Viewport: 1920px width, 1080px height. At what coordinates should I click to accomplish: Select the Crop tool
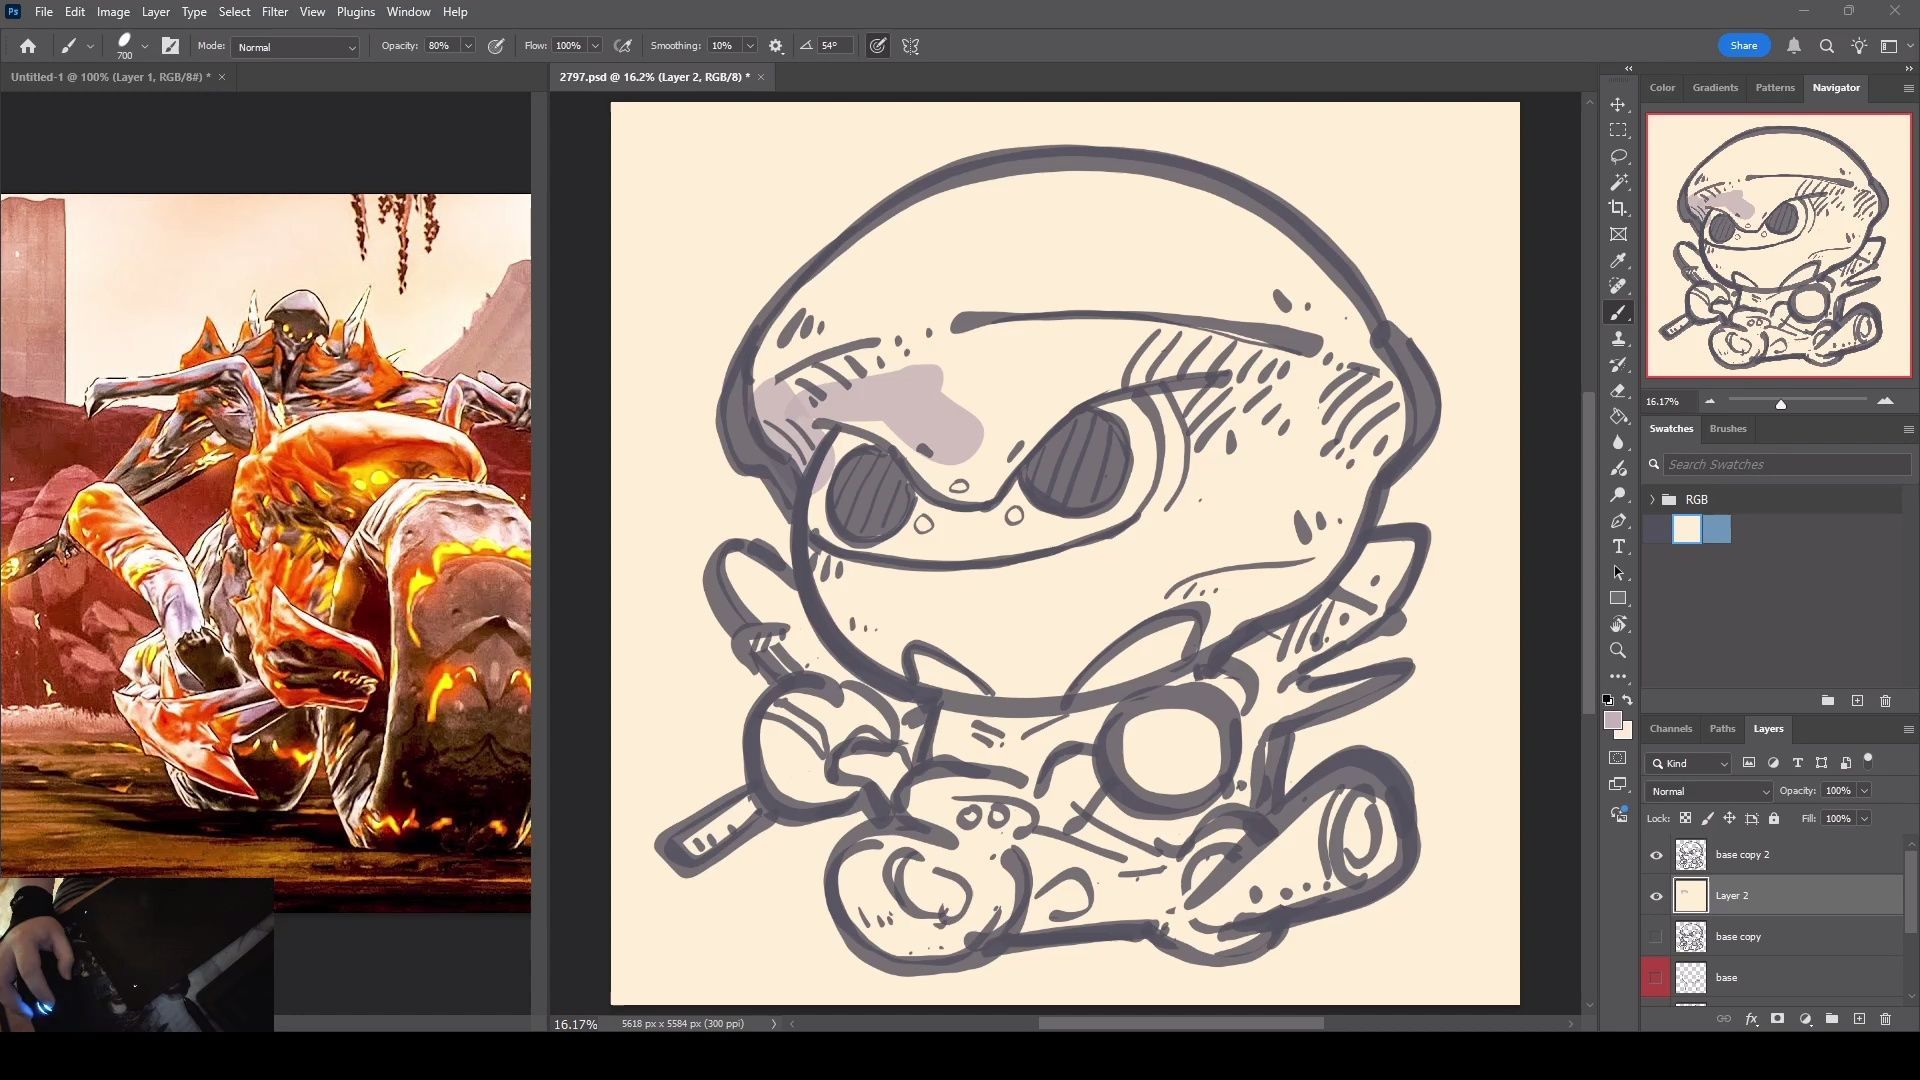coord(1618,208)
